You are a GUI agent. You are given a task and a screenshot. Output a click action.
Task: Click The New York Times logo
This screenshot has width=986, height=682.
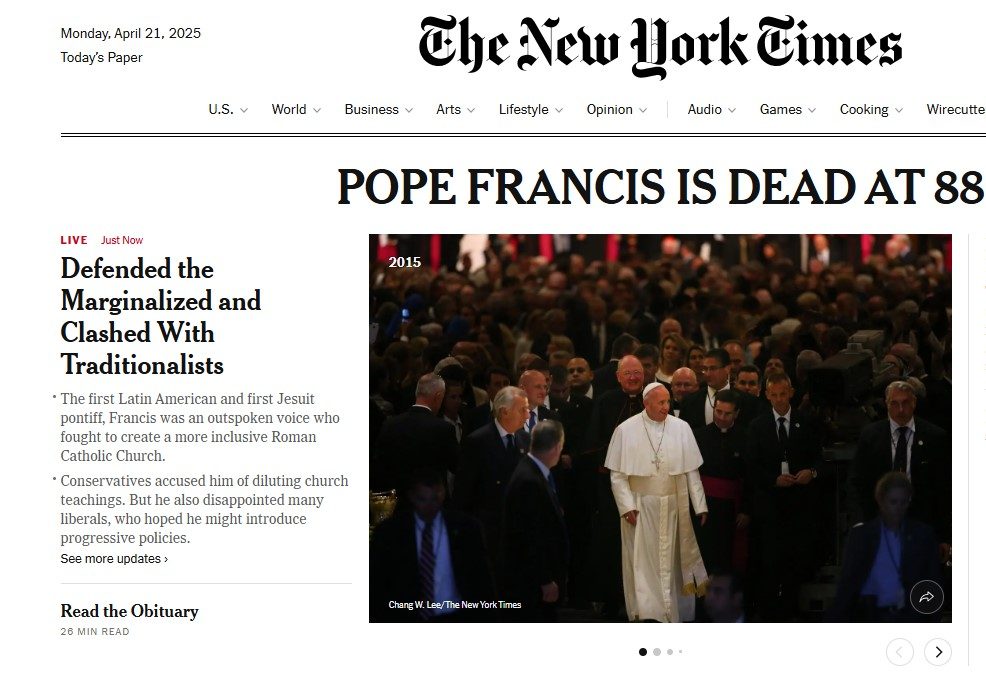tap(660, 47)
